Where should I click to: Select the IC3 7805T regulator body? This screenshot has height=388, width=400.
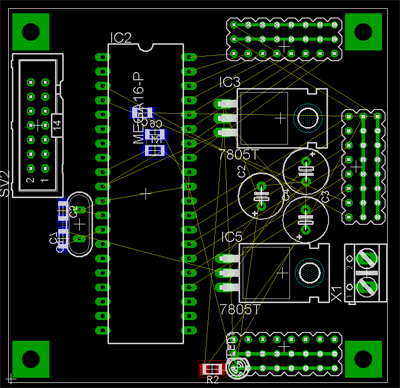click(282, 118)
